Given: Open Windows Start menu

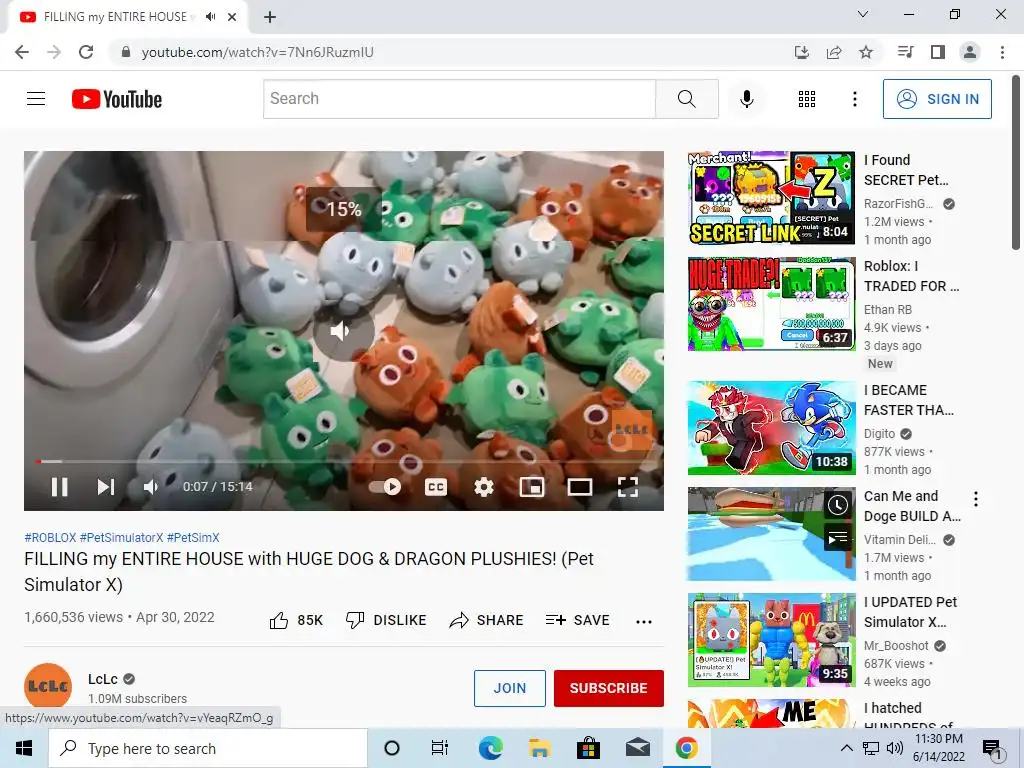Looking at the screenshot, I should (x=24, y=748).
